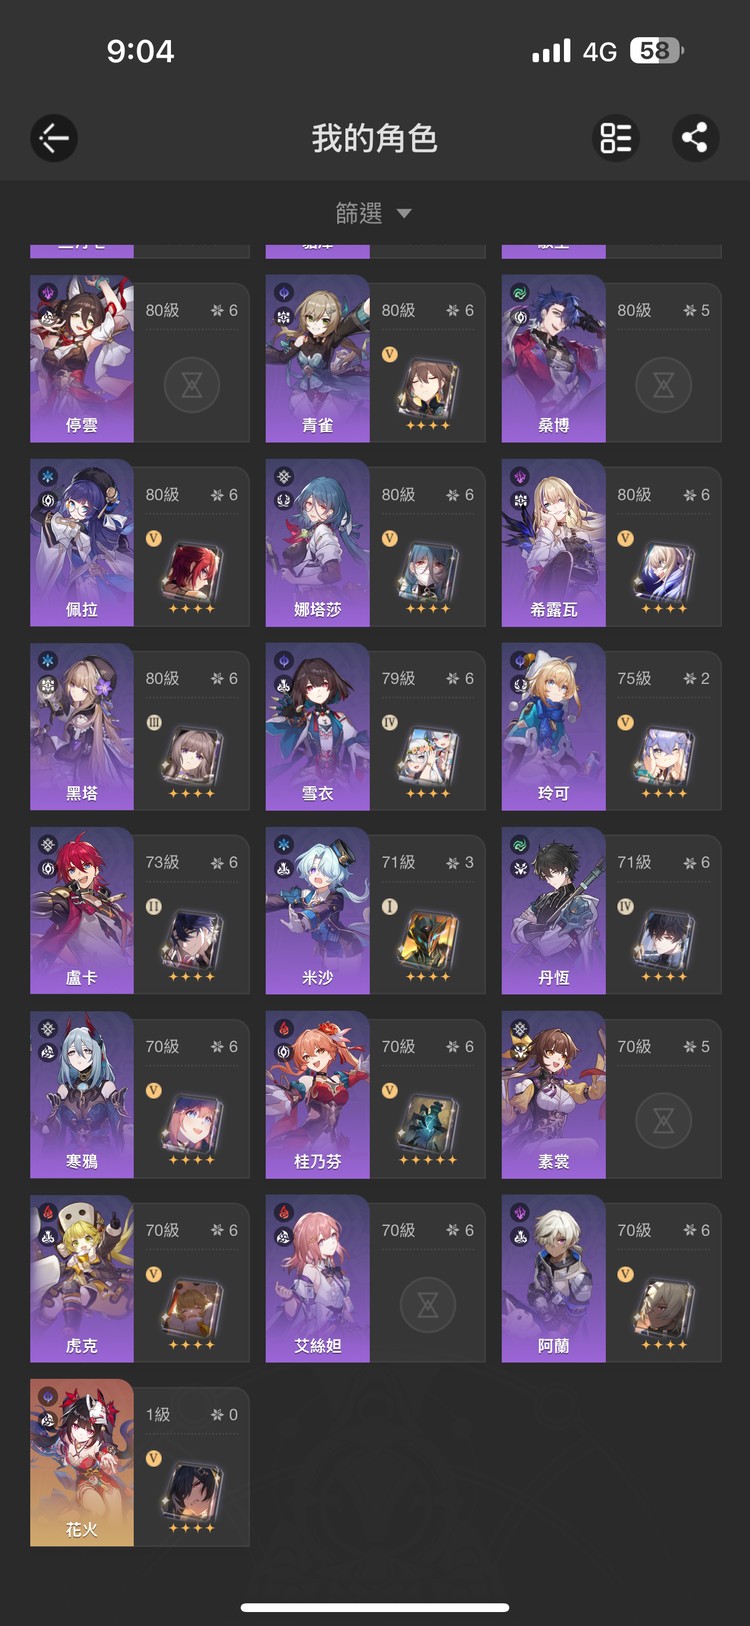Tap 米沙's light cone thumbnail
Viewport: 750px width, 1626px height.
(x=428, y=943)
